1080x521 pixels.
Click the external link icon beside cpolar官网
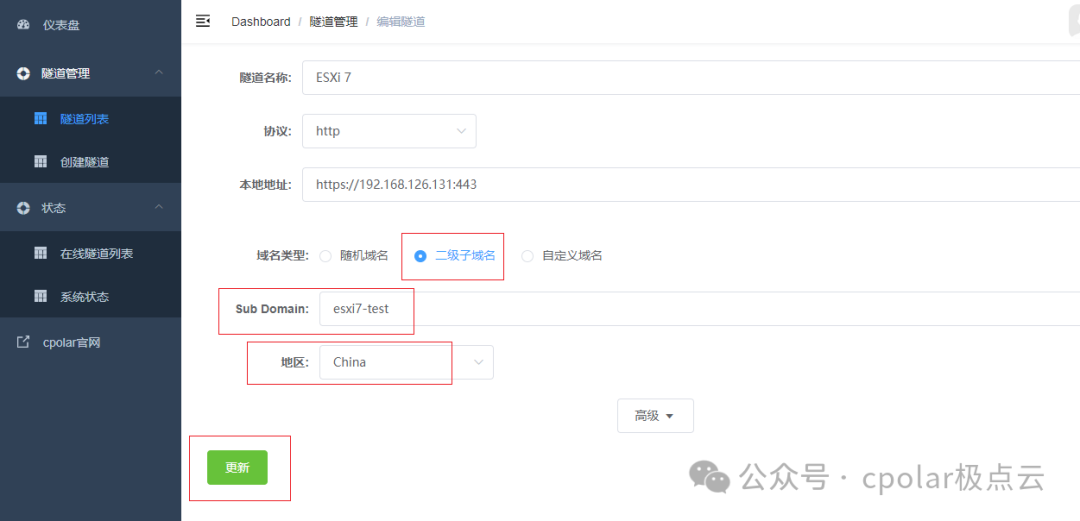pyautogui.click(x=23, y=342)
